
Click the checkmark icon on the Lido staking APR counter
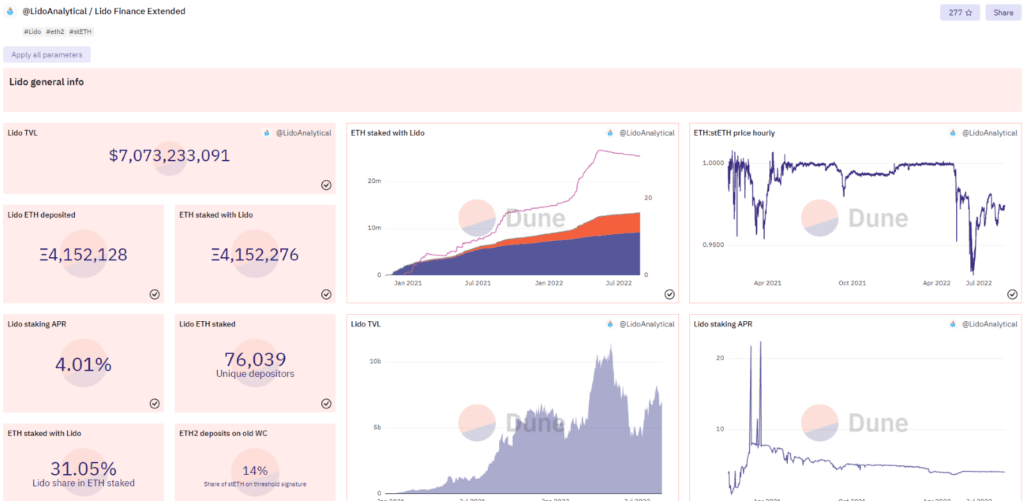click(x=154, y=403)
